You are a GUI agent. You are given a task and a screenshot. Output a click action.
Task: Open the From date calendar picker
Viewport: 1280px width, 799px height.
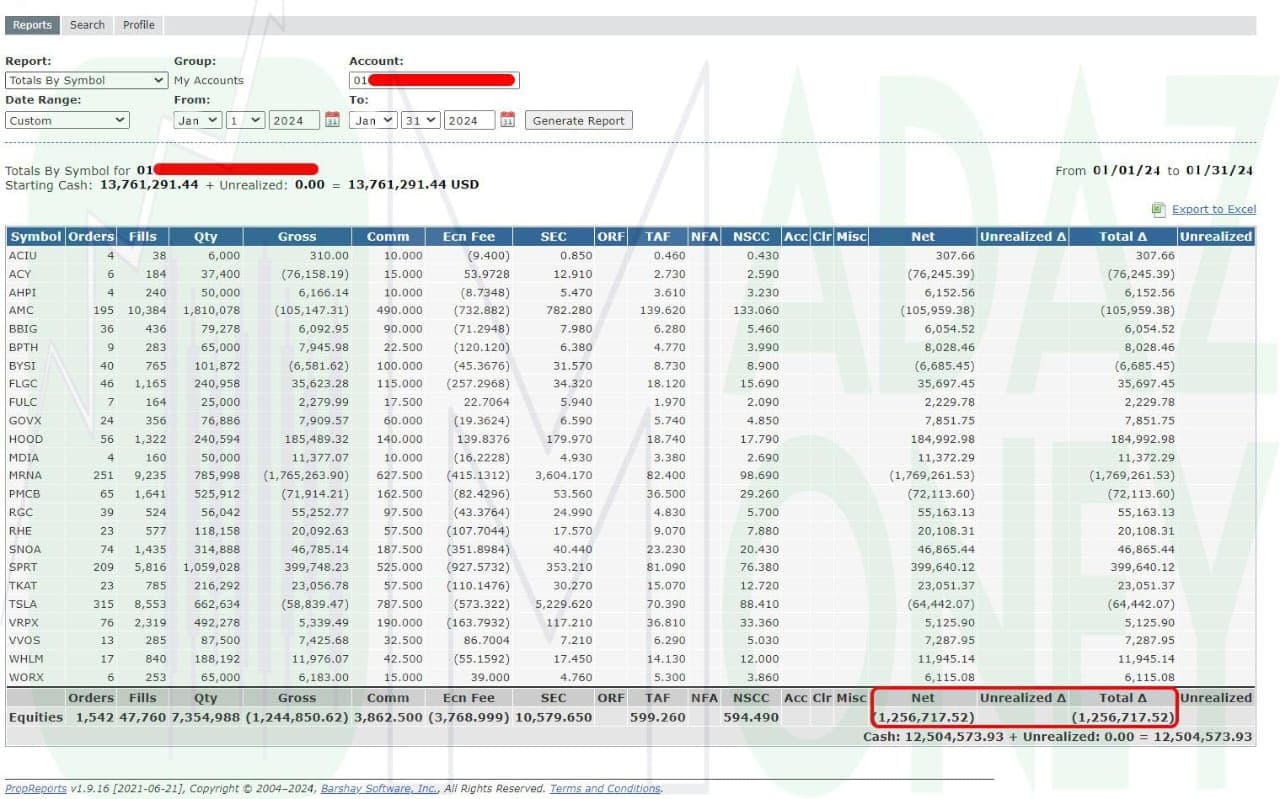pos(331,119)
